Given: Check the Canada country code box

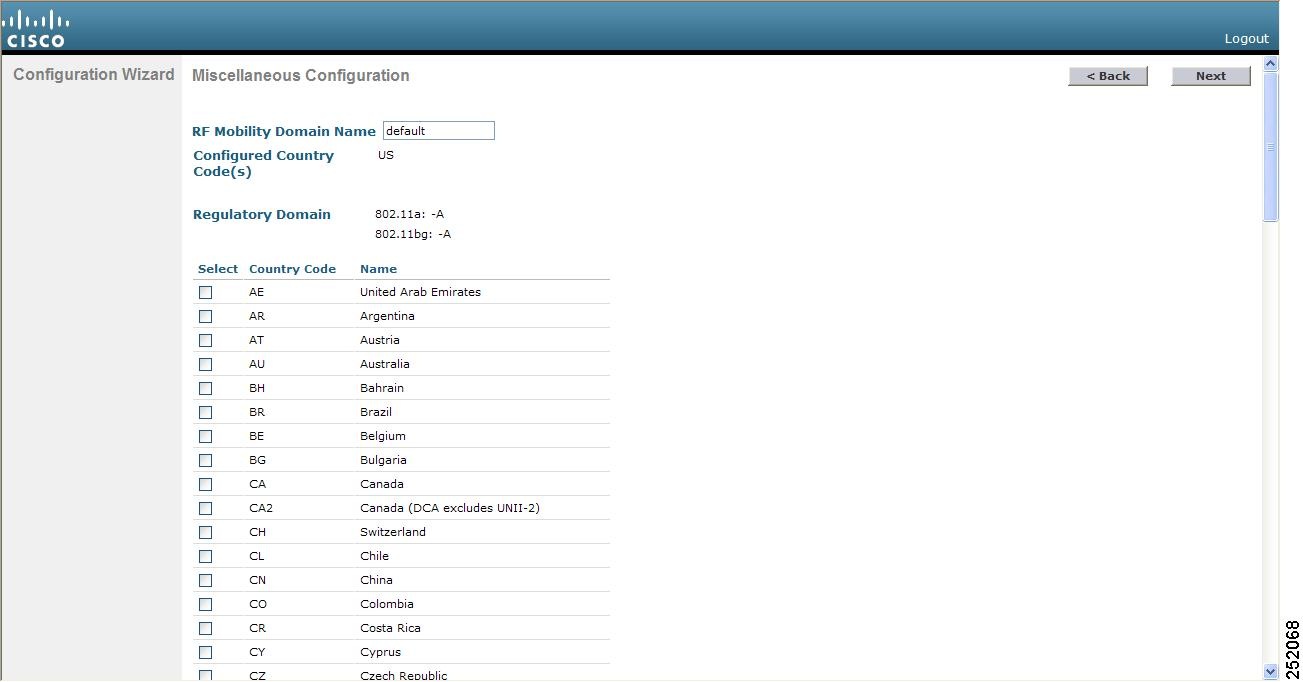Looking at the screenshot, I should click(x=205, y=484).
